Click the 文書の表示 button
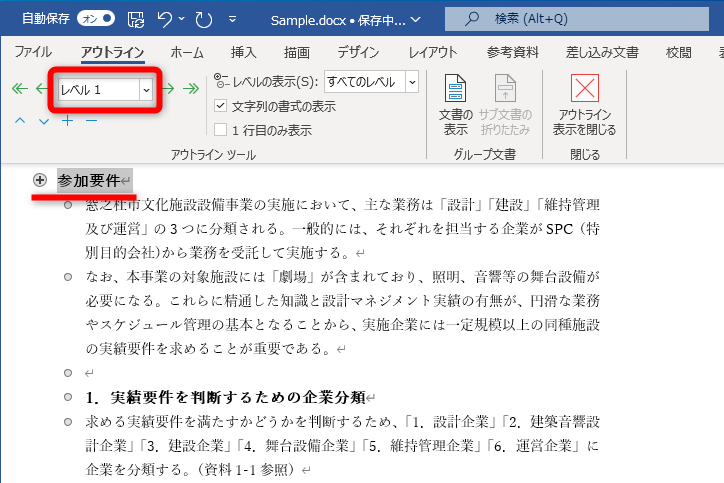The width and height of the screenshot is (724, 483). pyautogui.click(x=456, y=105)
